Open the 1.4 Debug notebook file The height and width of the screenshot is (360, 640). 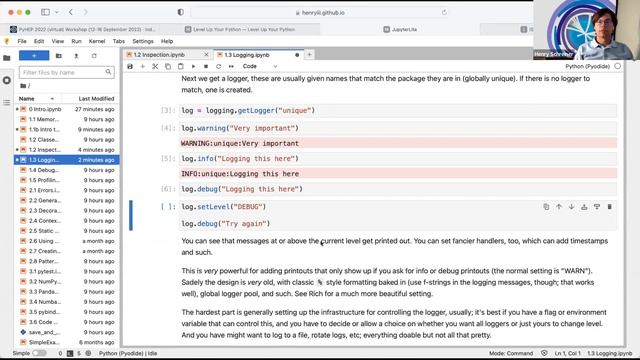67,170
